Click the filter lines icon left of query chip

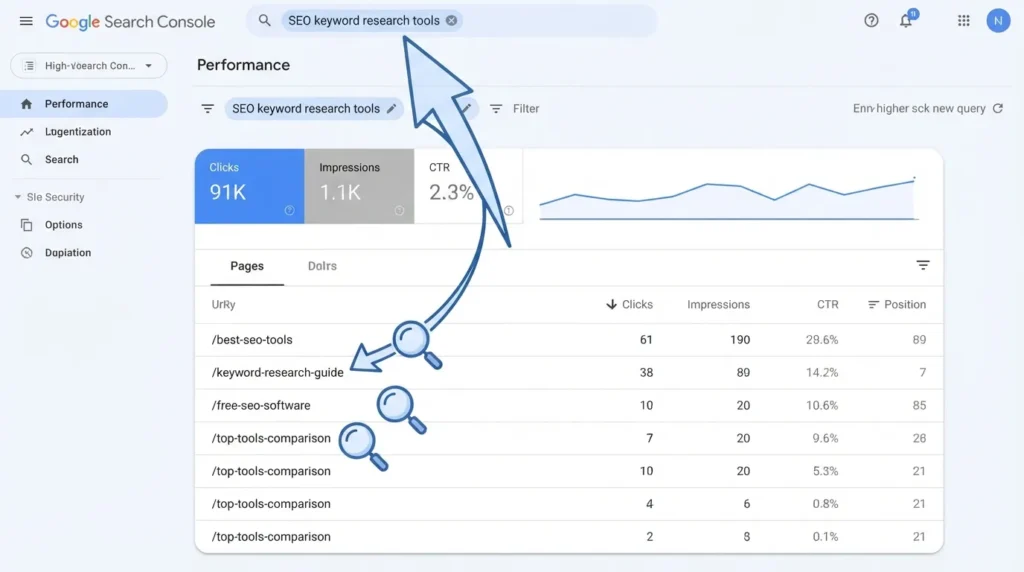click(x=208, y=109)
